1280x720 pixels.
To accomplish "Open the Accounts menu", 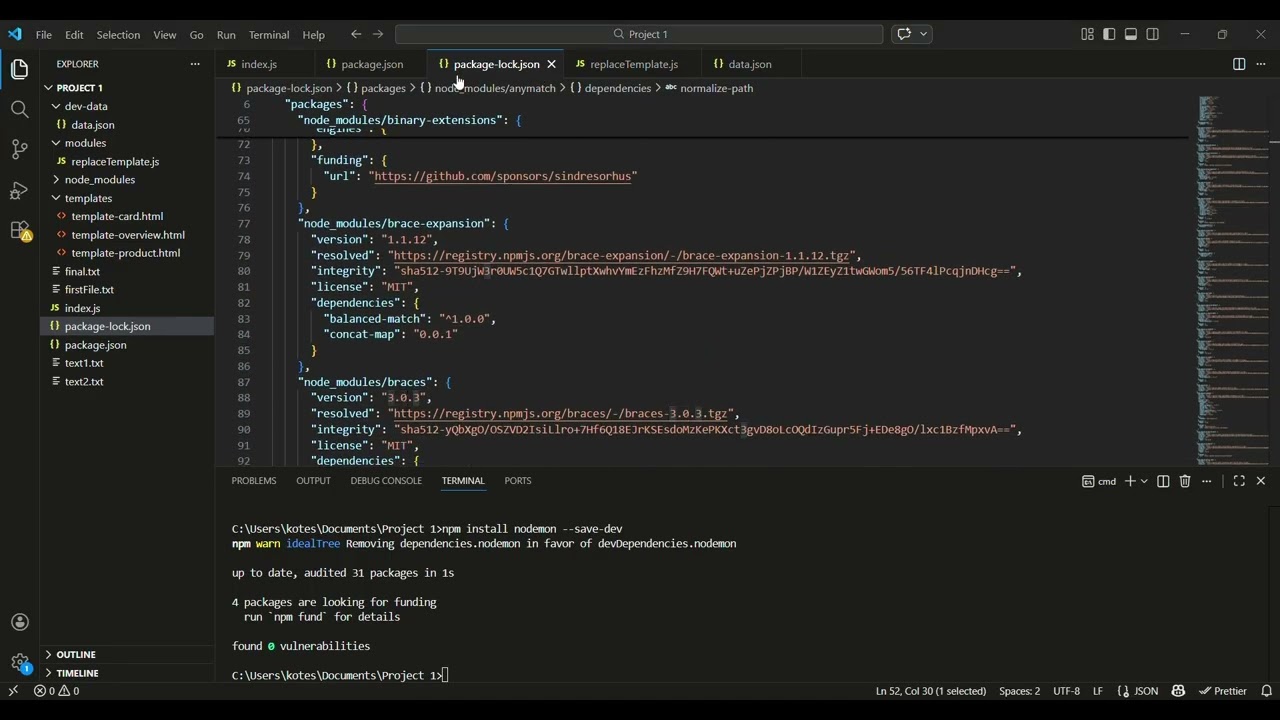I will pos(19,622).
